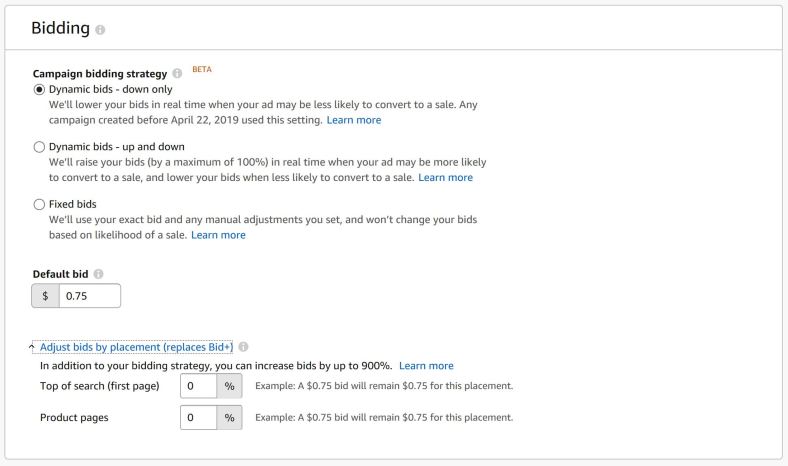The height and width of the screenshot is (466, 788).
Task: Open Learn more about 900% bid increase
Action: click(426, 366)
